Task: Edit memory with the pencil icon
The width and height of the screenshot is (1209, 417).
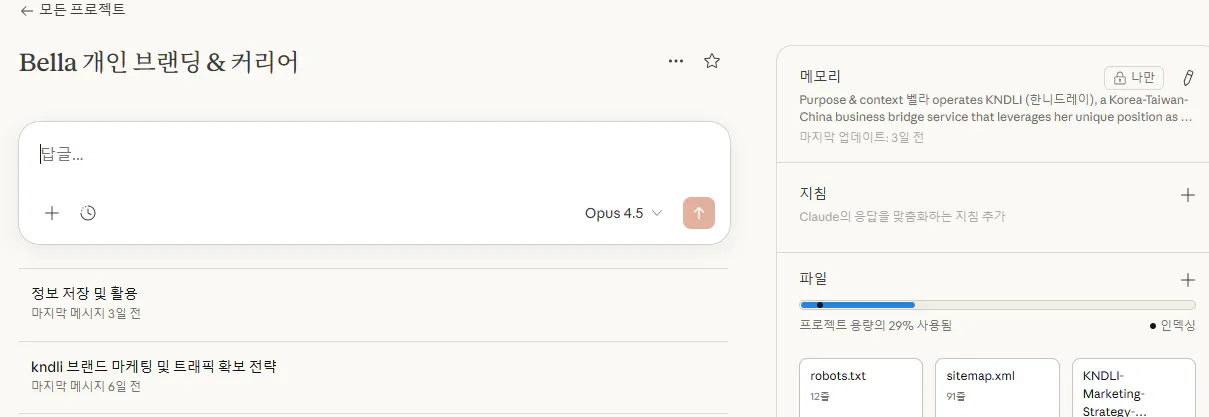Action: (x=1188, y=77)
